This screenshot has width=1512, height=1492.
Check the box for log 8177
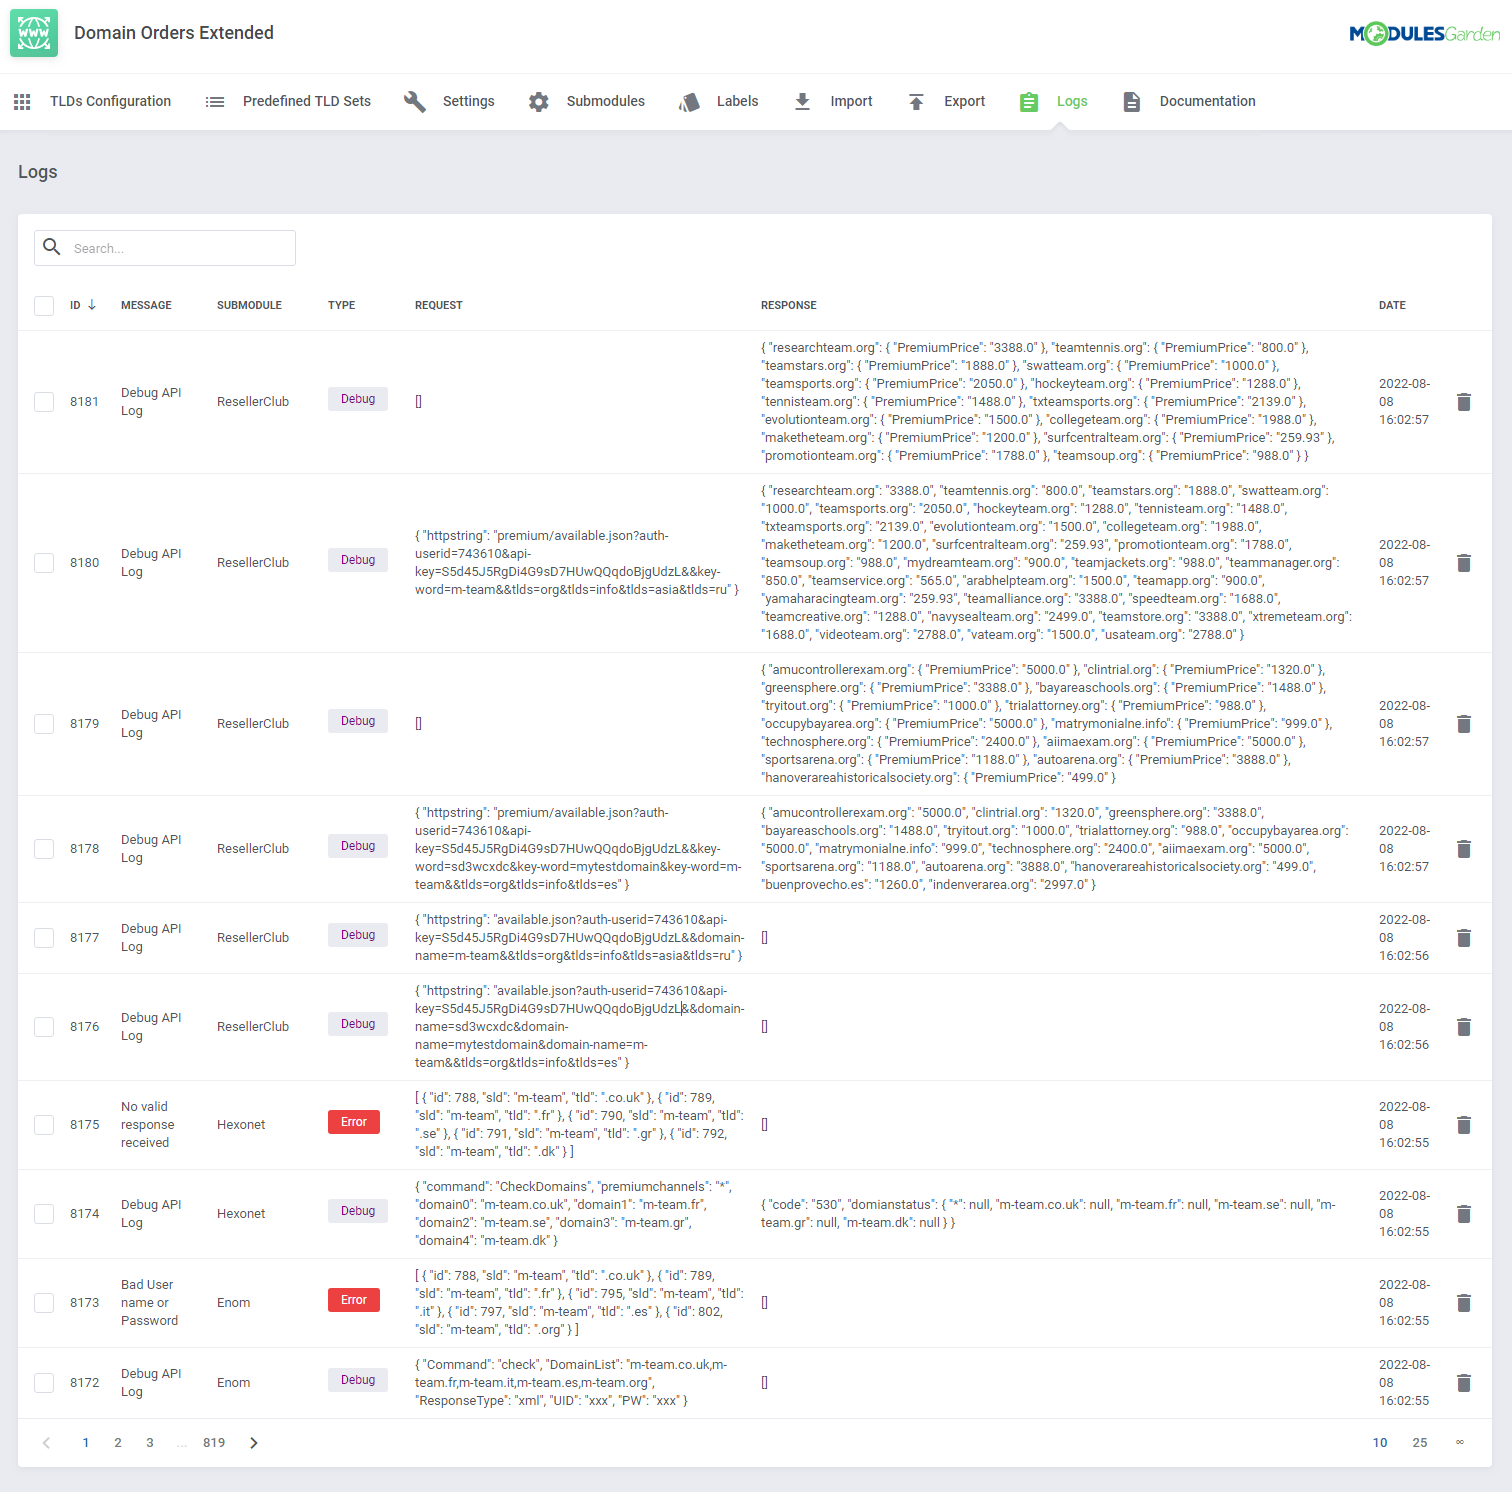click(x=44, y=938)
